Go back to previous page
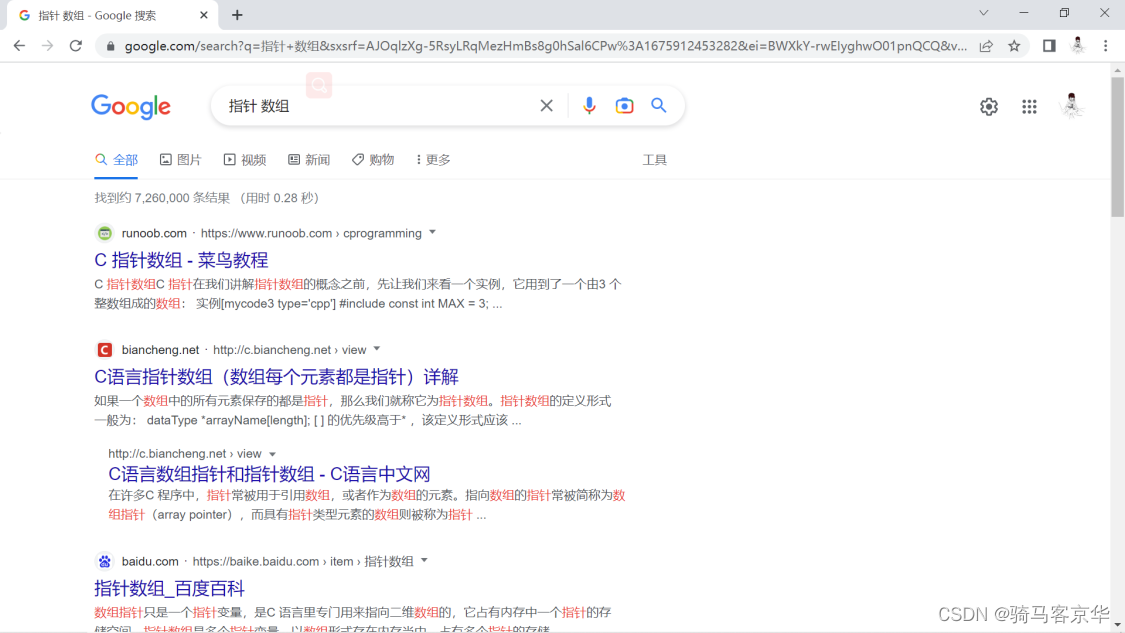 coord(19,46)
